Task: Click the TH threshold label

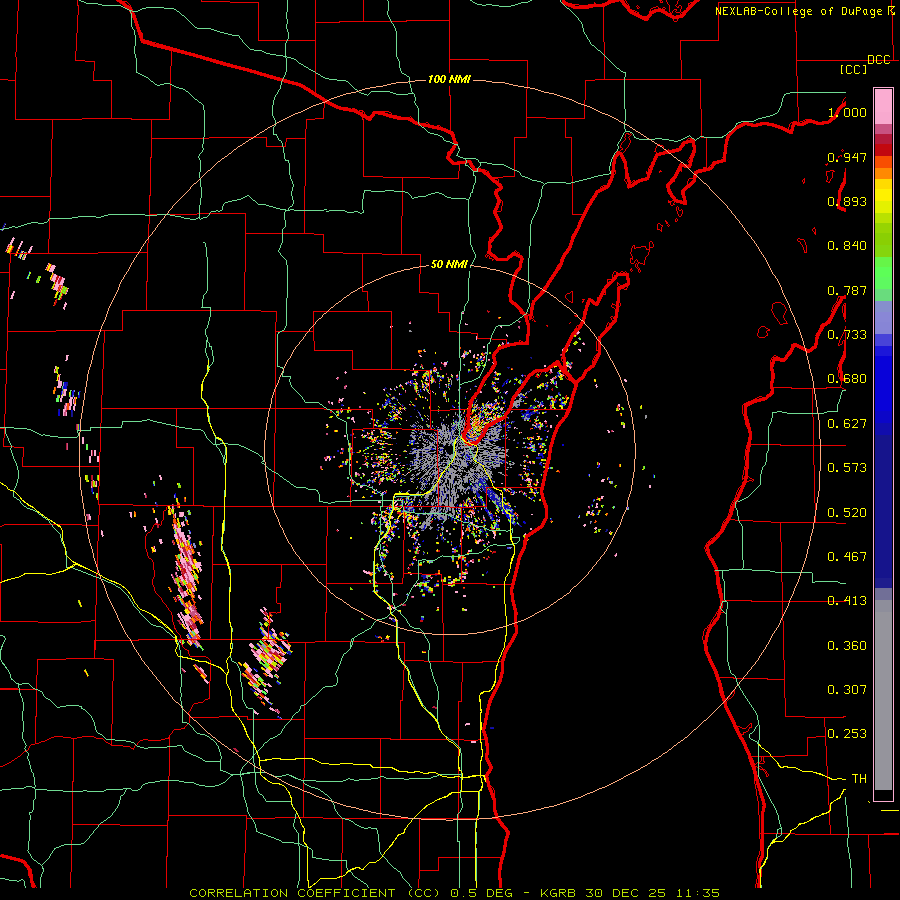Action: [x=859, y=779]
